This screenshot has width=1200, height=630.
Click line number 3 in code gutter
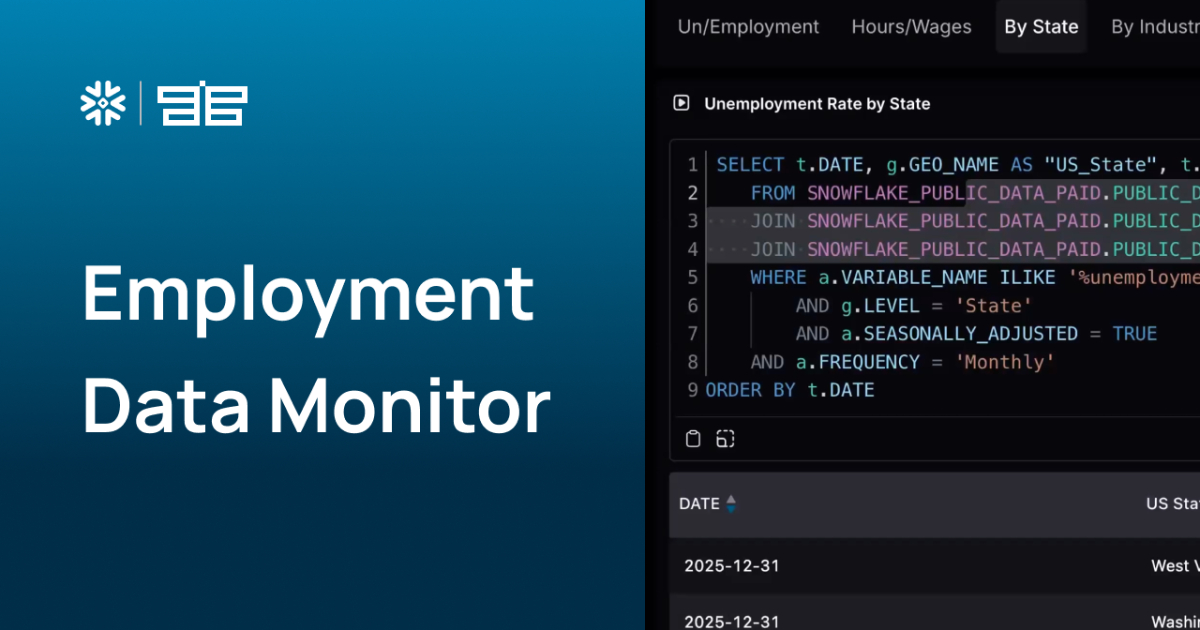pos(692,221)
